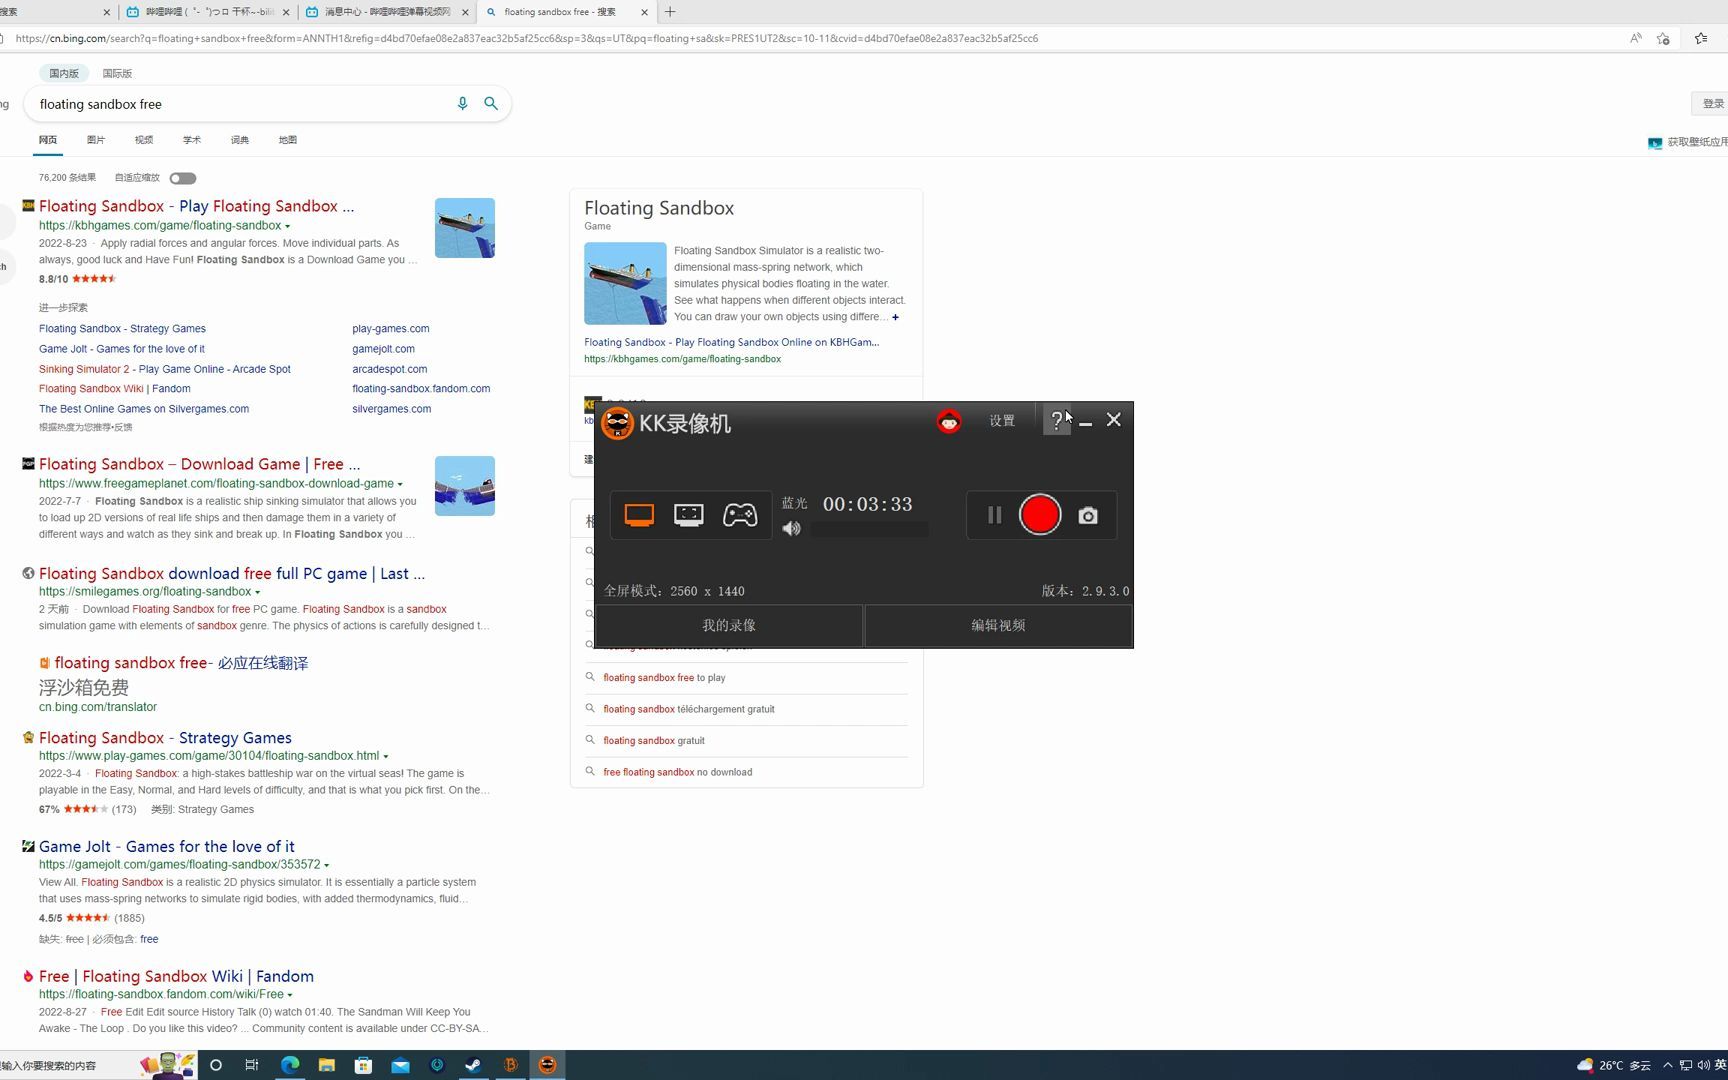
Task: Open Mail app from taskbar
Action: [400, 1066]
